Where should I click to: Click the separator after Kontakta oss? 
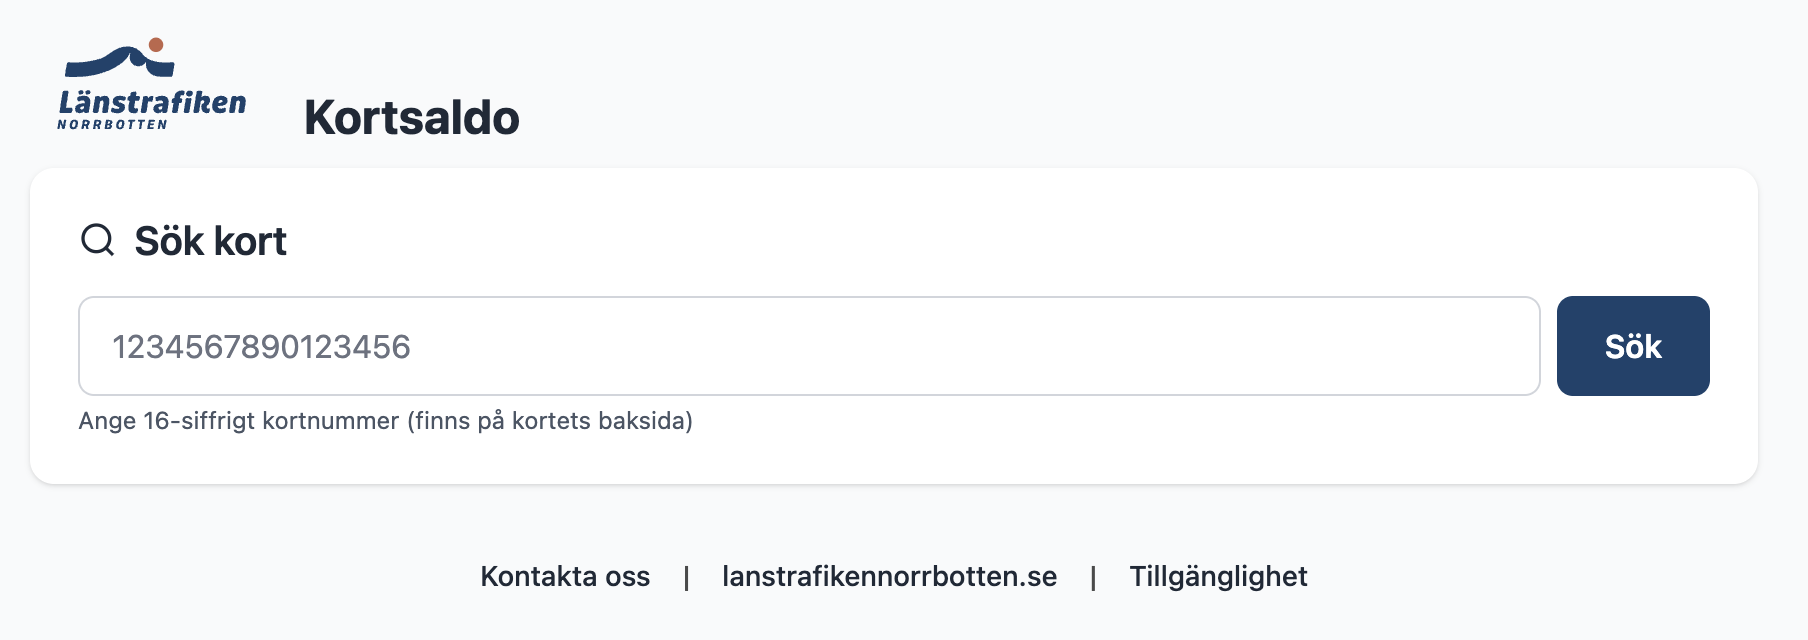point(686,577)
